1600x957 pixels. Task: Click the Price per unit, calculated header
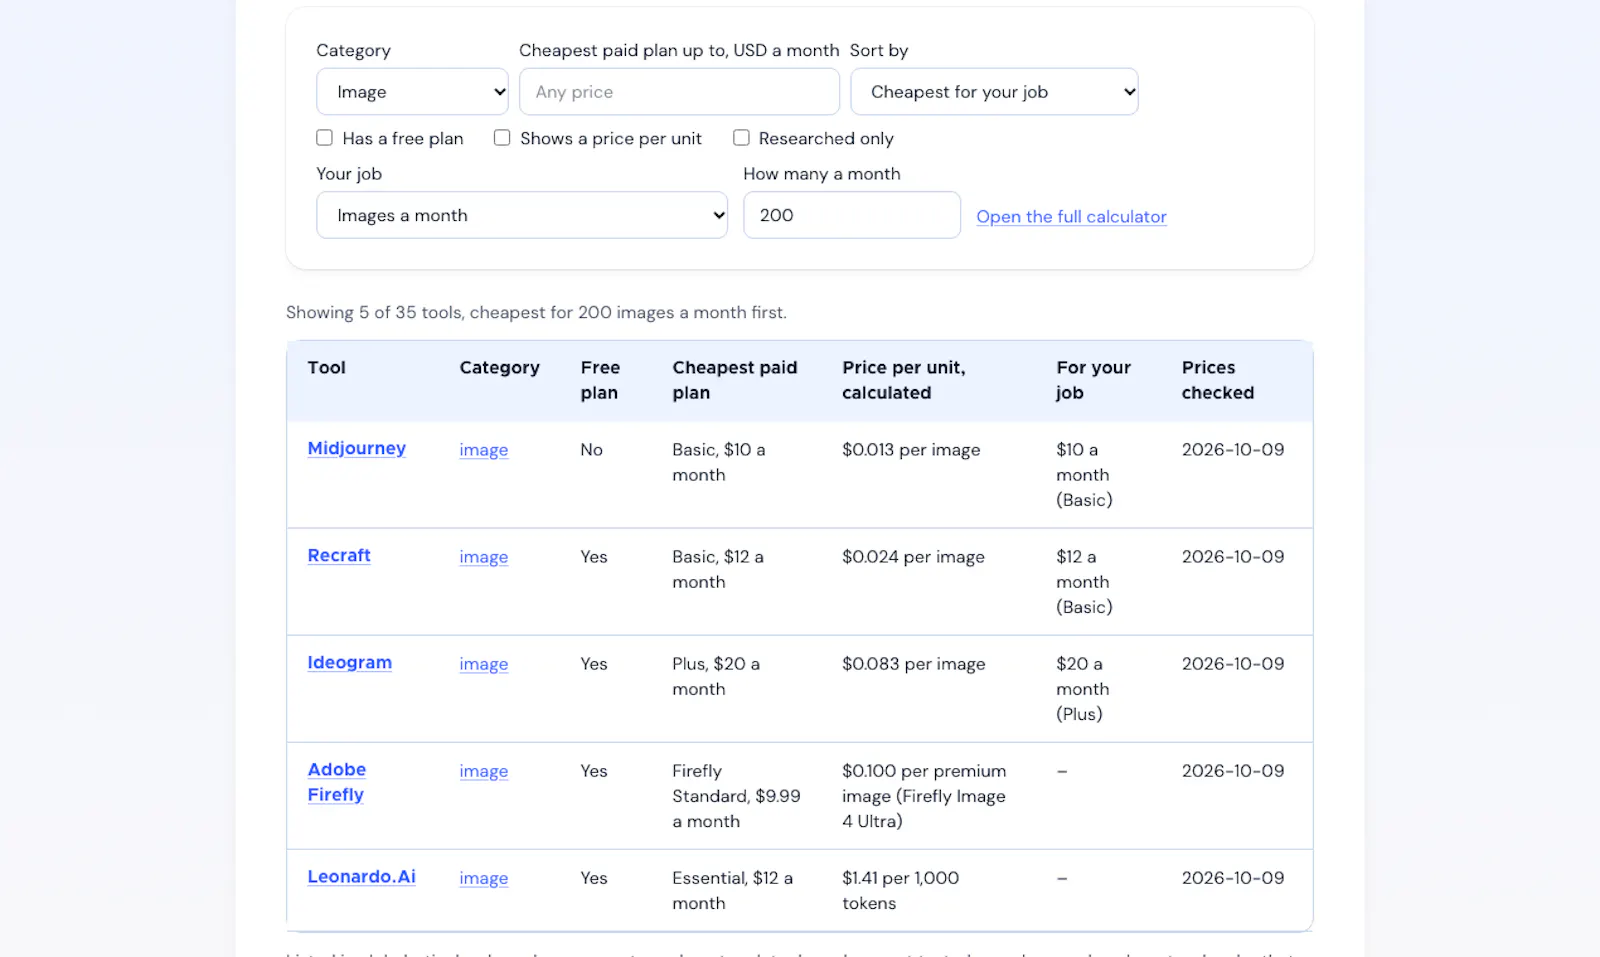pos(904,380)
